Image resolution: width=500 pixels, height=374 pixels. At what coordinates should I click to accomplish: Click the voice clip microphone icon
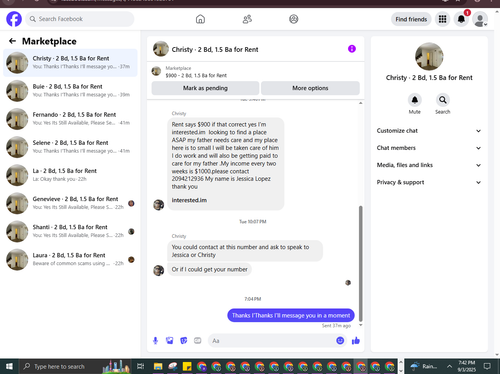[x=155, y=341]
